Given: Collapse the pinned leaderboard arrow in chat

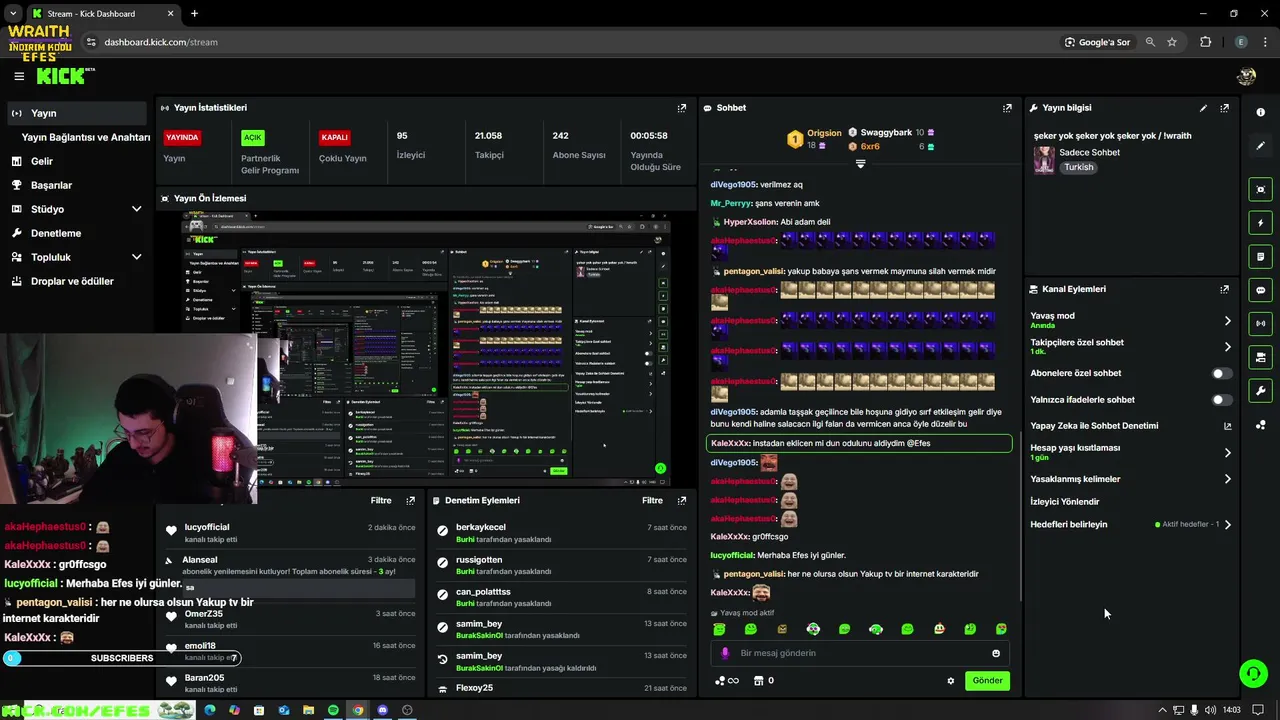Looking at the screenshot, I should click(x=860, y=164).
